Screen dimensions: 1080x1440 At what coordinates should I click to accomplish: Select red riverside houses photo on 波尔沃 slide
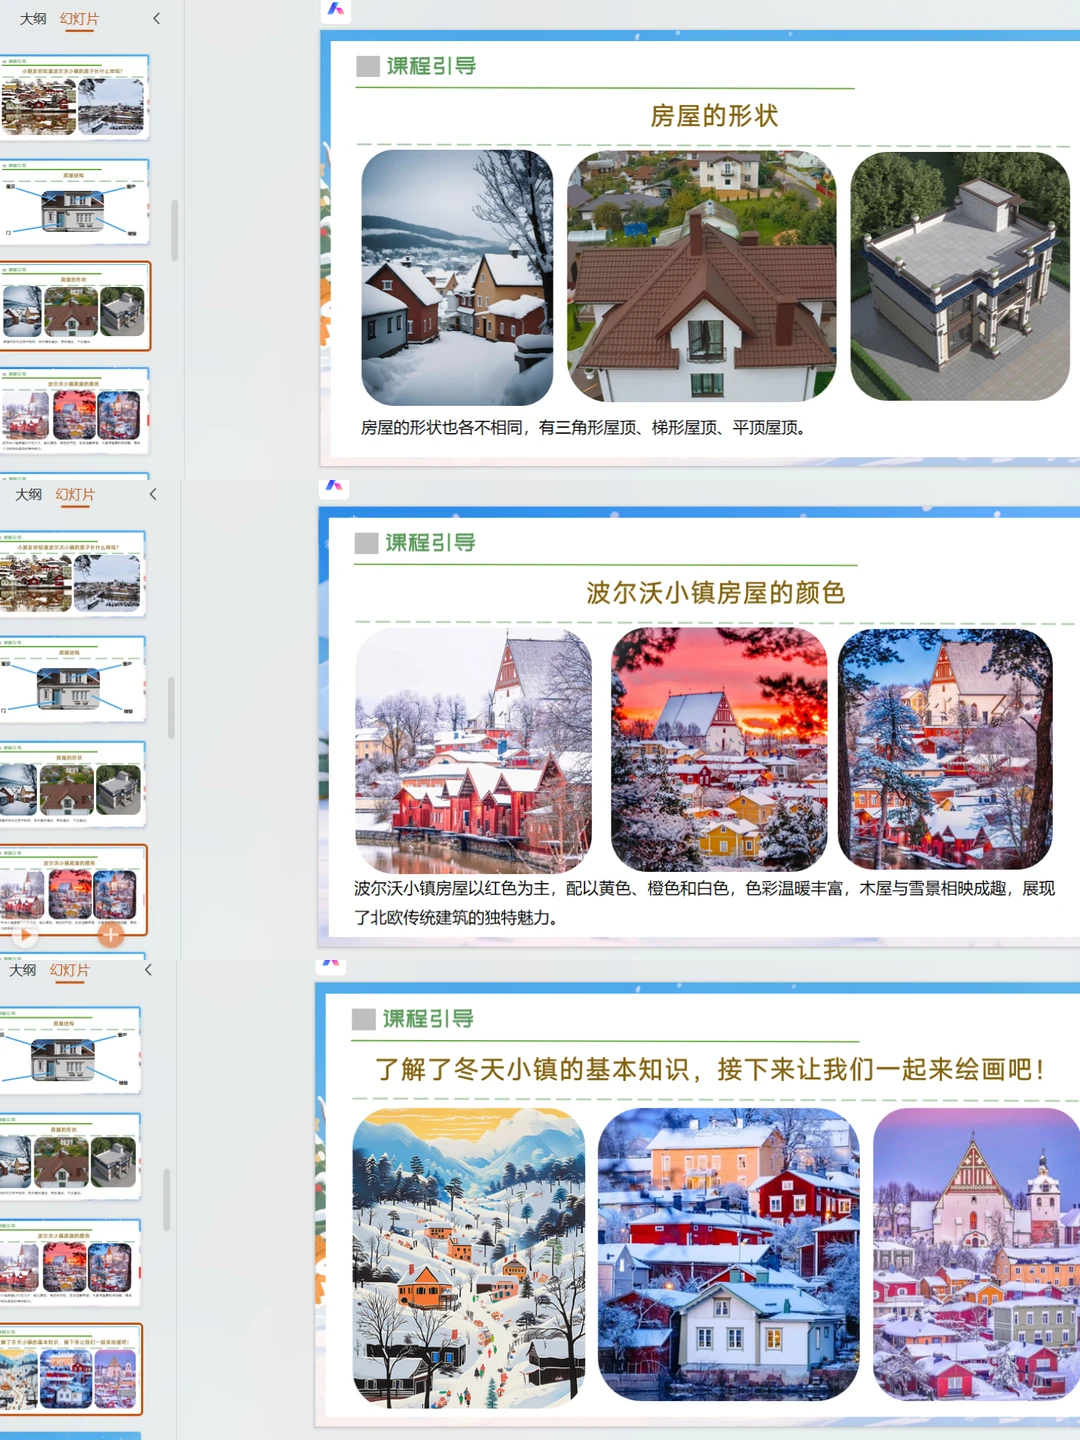click(473, 751)
